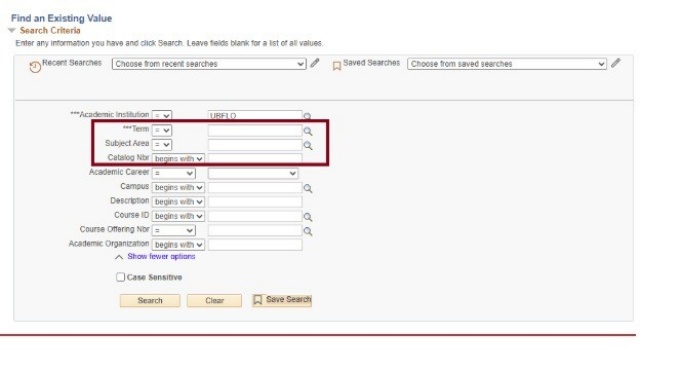Focus the Academic Organization input field

click(x=255, y=245)
